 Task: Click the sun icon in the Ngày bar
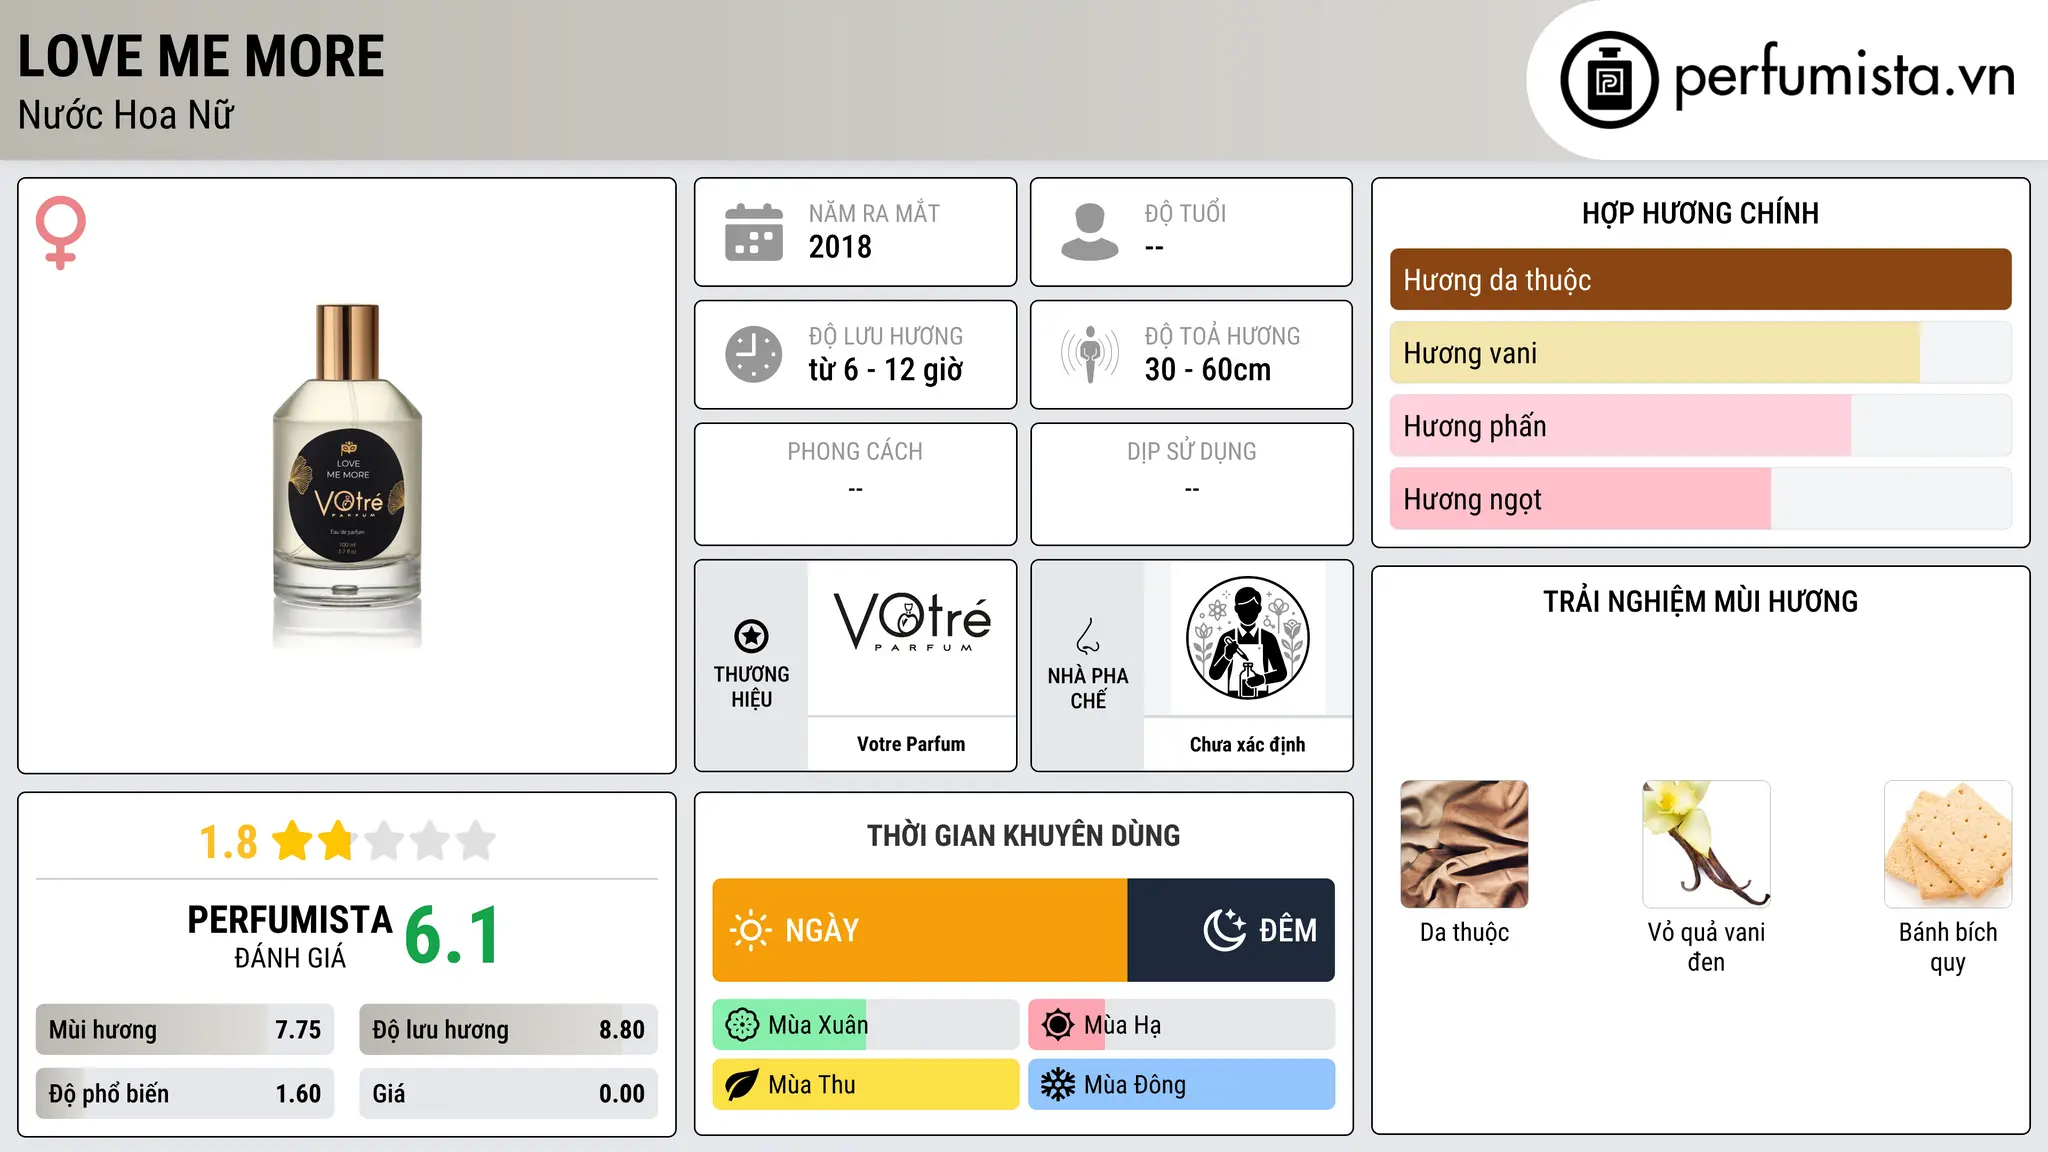coord(751,930)
